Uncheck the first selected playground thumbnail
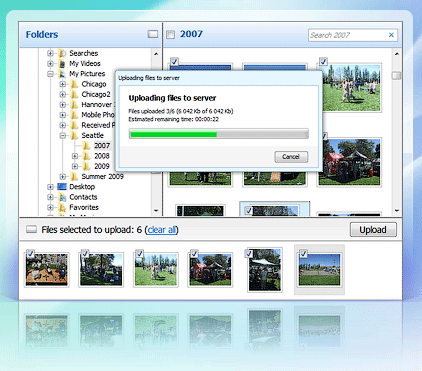 click(x=30, y=253)
